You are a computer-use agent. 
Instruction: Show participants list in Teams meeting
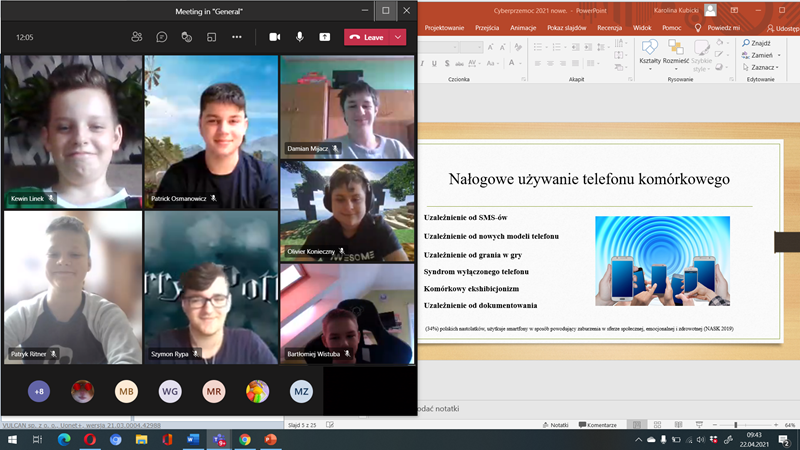click(136, 37)
